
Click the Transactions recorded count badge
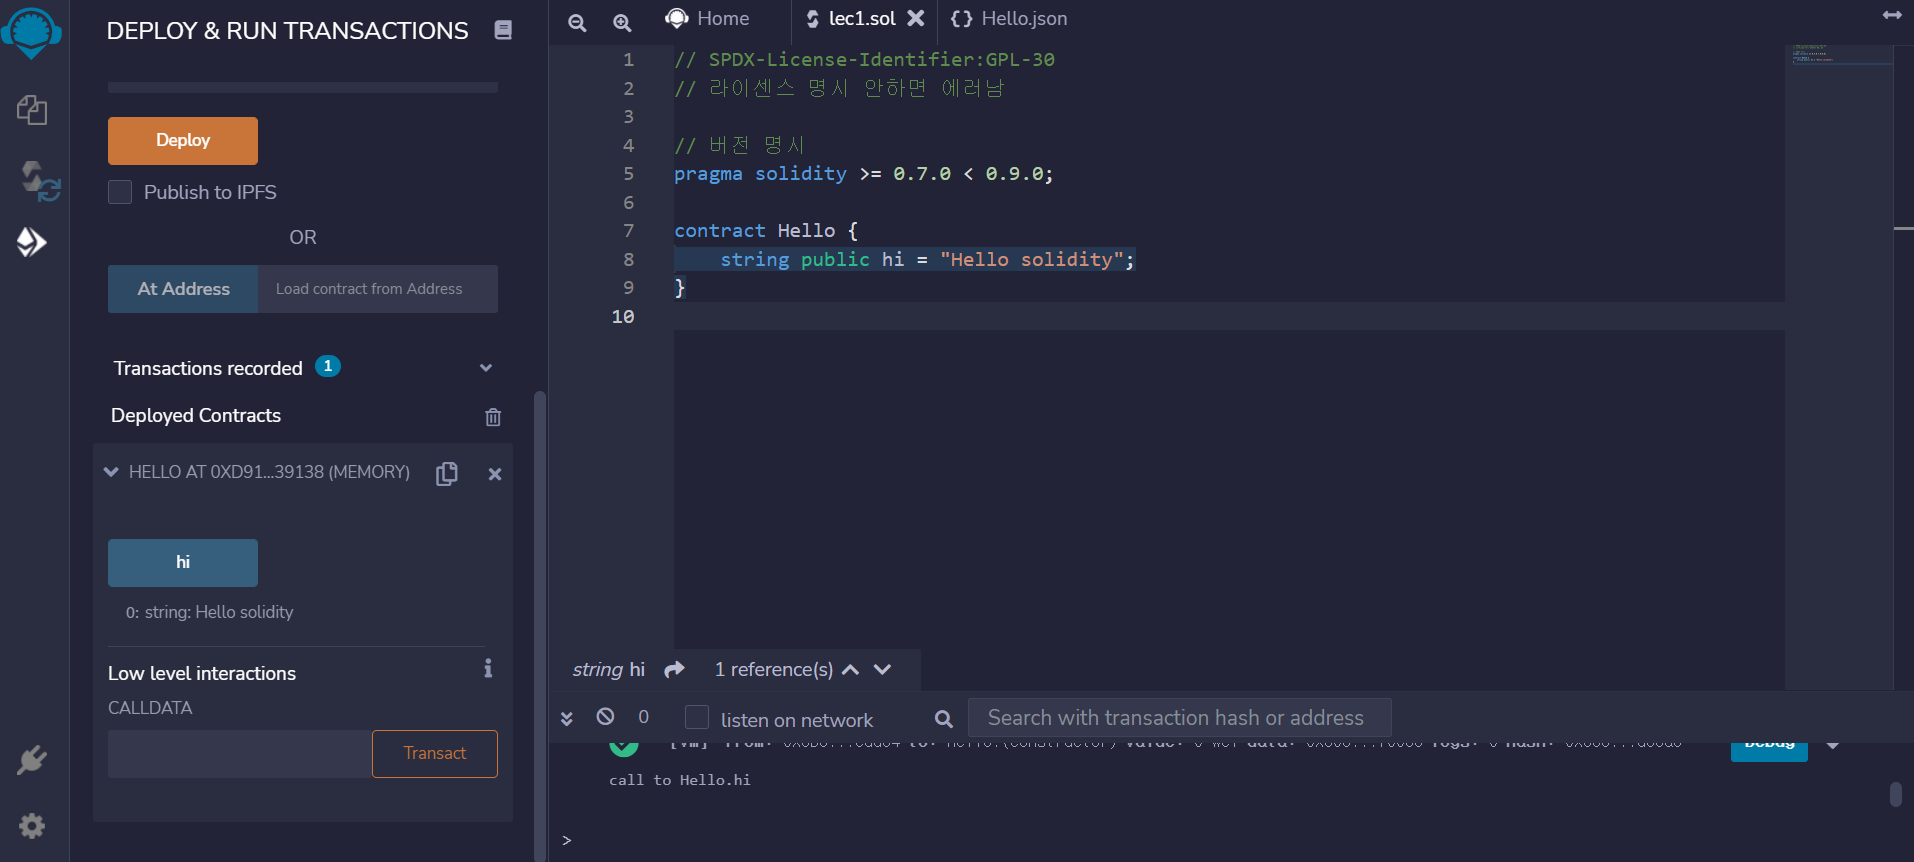(328, 366)
